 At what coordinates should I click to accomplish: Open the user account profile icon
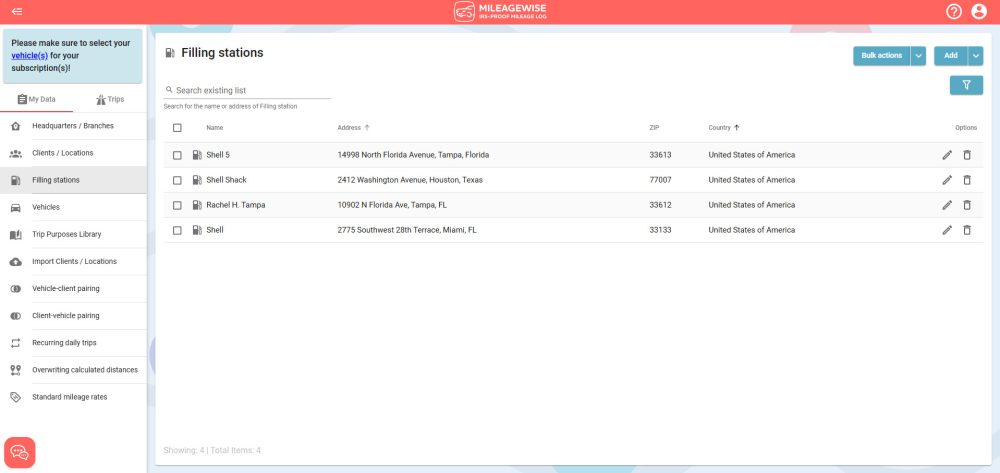979,12
